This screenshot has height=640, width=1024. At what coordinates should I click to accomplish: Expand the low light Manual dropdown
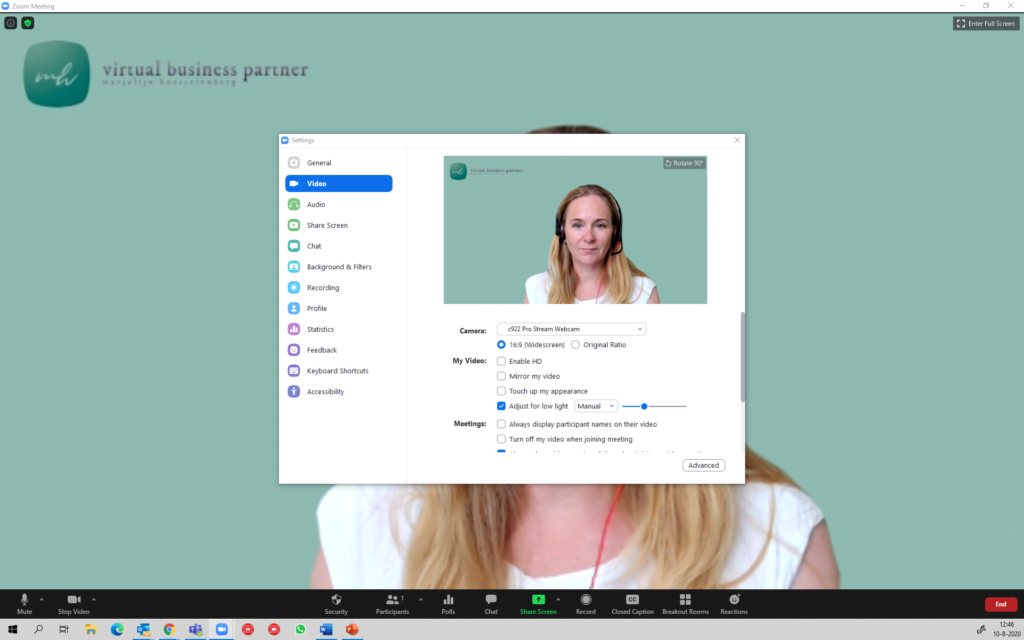click(596, 406)
